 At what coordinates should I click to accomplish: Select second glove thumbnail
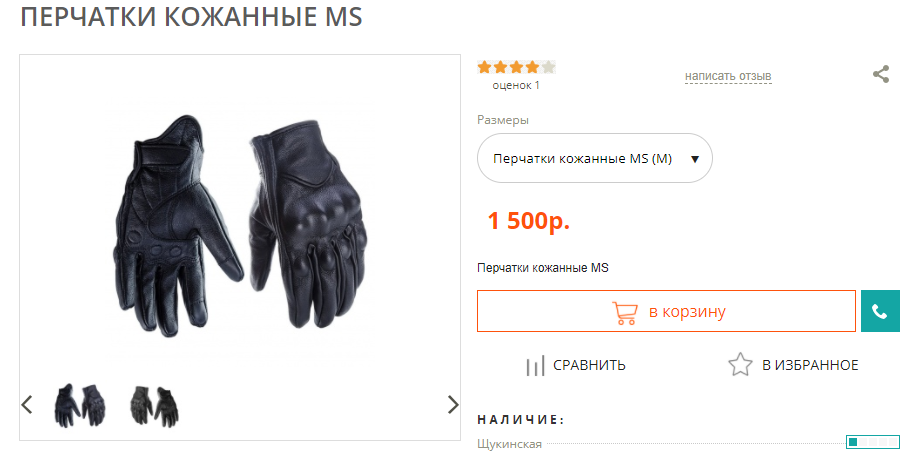point(154,405)
